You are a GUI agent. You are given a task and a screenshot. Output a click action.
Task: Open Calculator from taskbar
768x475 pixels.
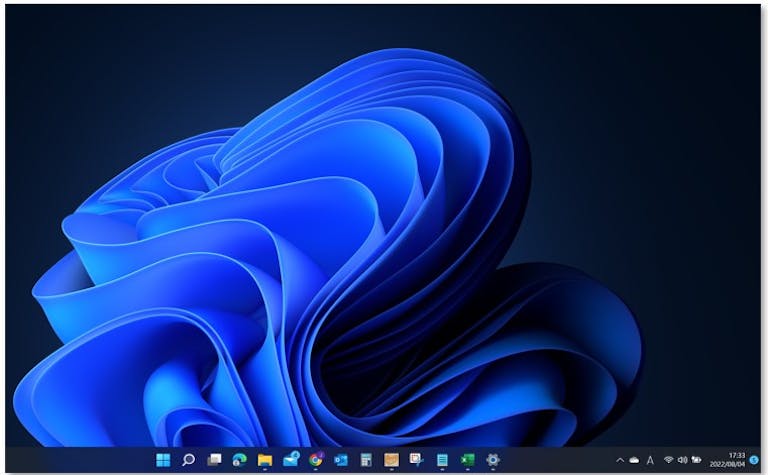point(366,460)
